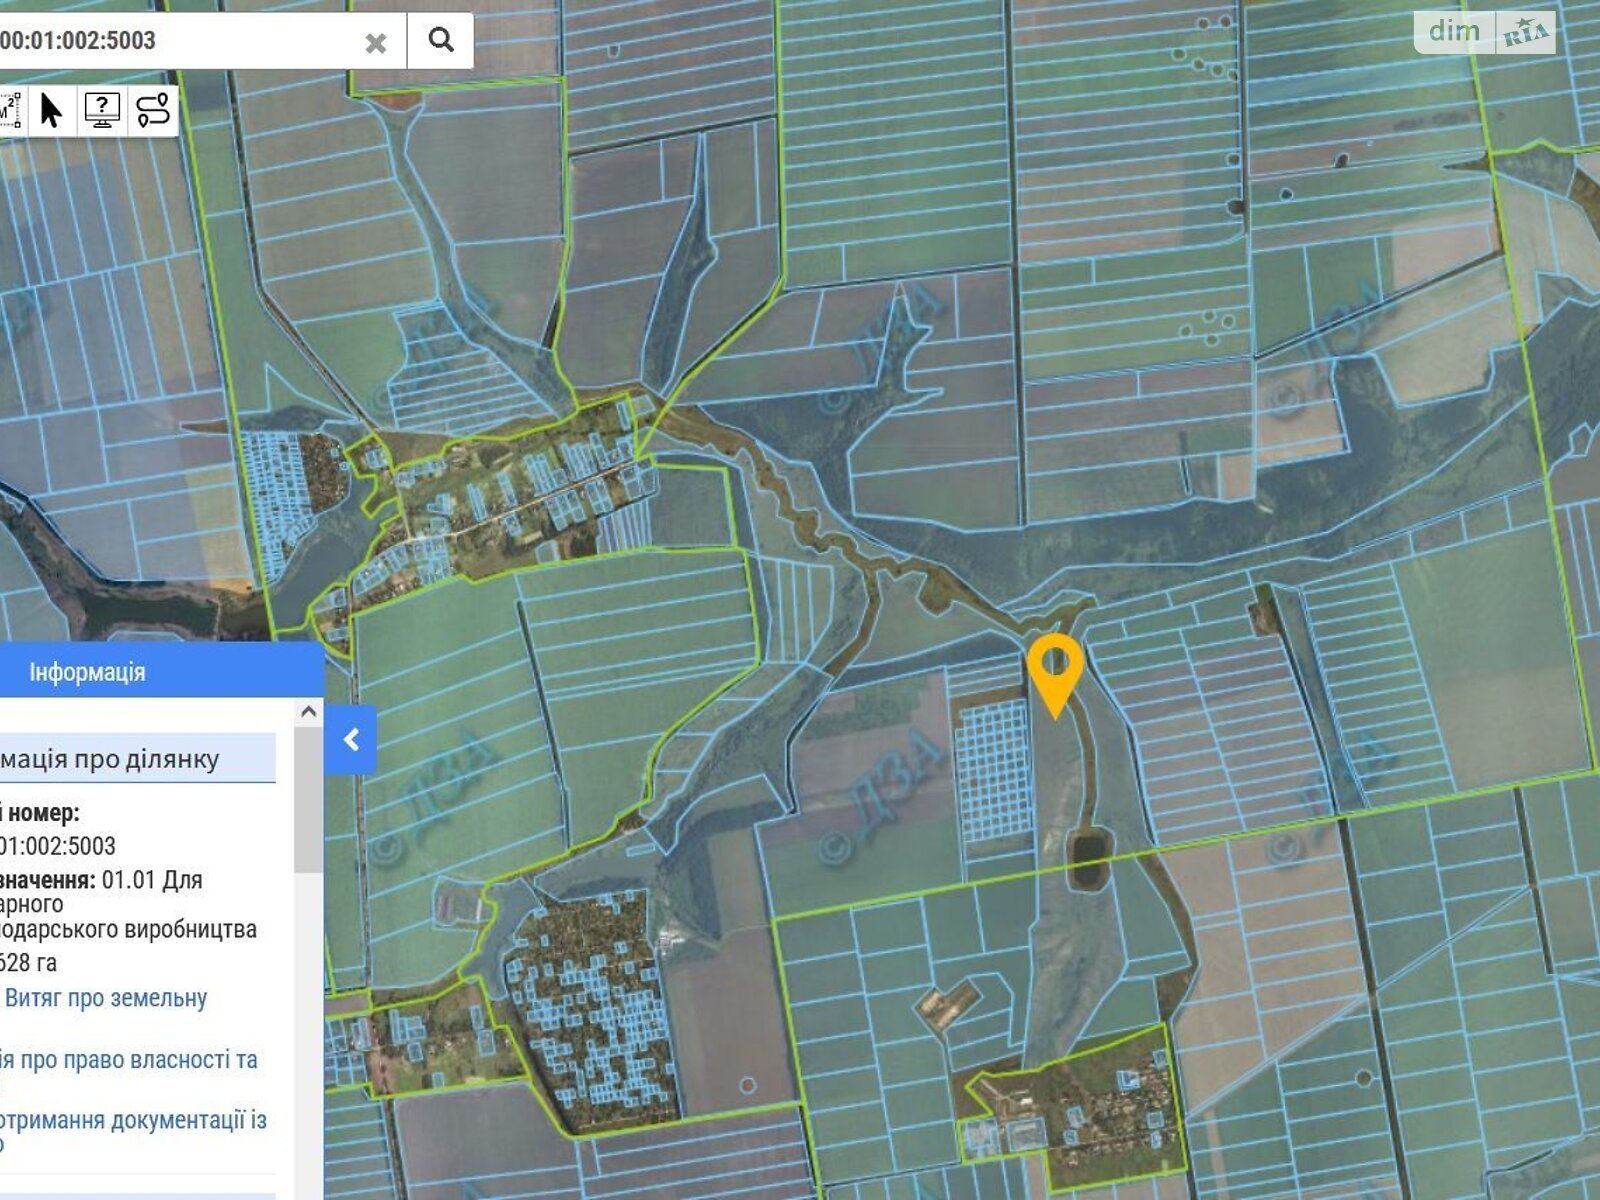The width and height of the screenshot is (1600, 1200).
Task: Click the magnifier search button
Action: (440, 40)
